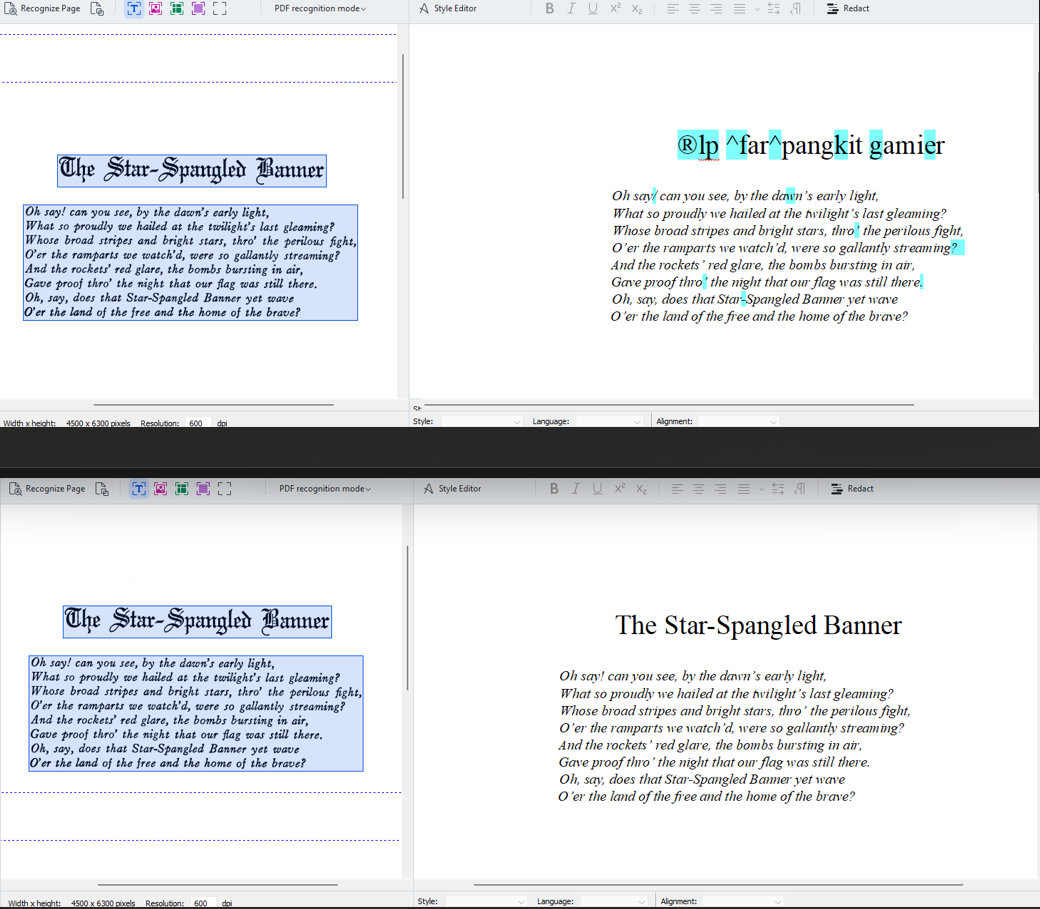The width and height of the screenshot is (1040, 909).
Task: Select the Background picture area tool in lower toolbar
Action: 203,489
